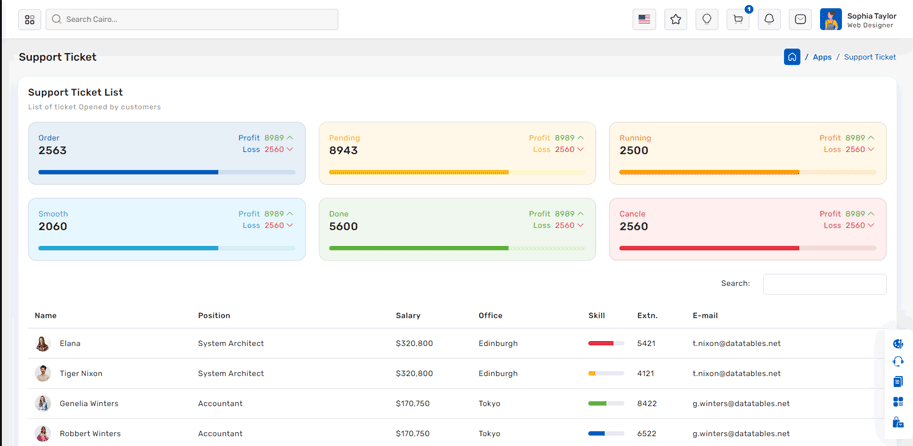913x446 pixels.
Task: Click the four-squares icon in side panel
Action: 898,402
